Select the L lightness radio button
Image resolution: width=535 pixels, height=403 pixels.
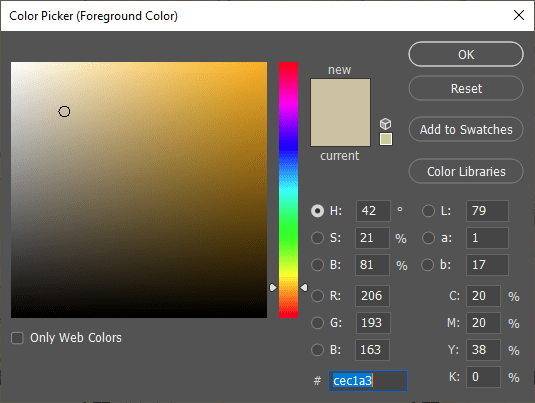pyautogui.click(x=428, y=211)
